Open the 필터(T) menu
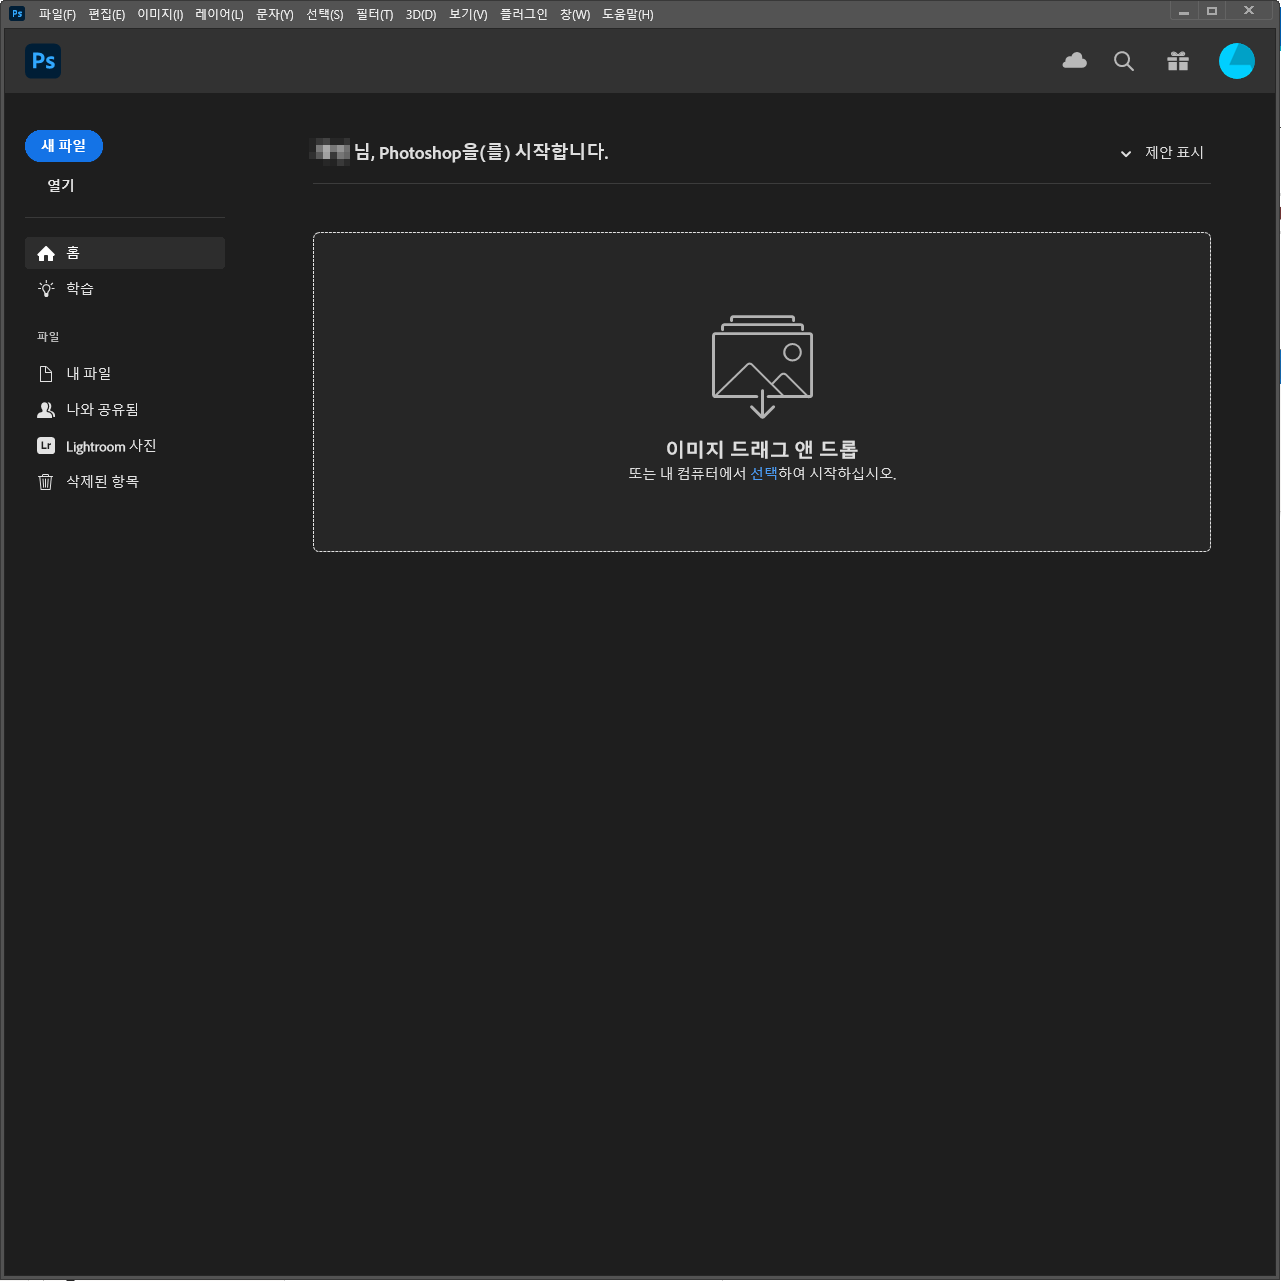This screenshot has width=1281, height=1281. click(x=375, y=14)
